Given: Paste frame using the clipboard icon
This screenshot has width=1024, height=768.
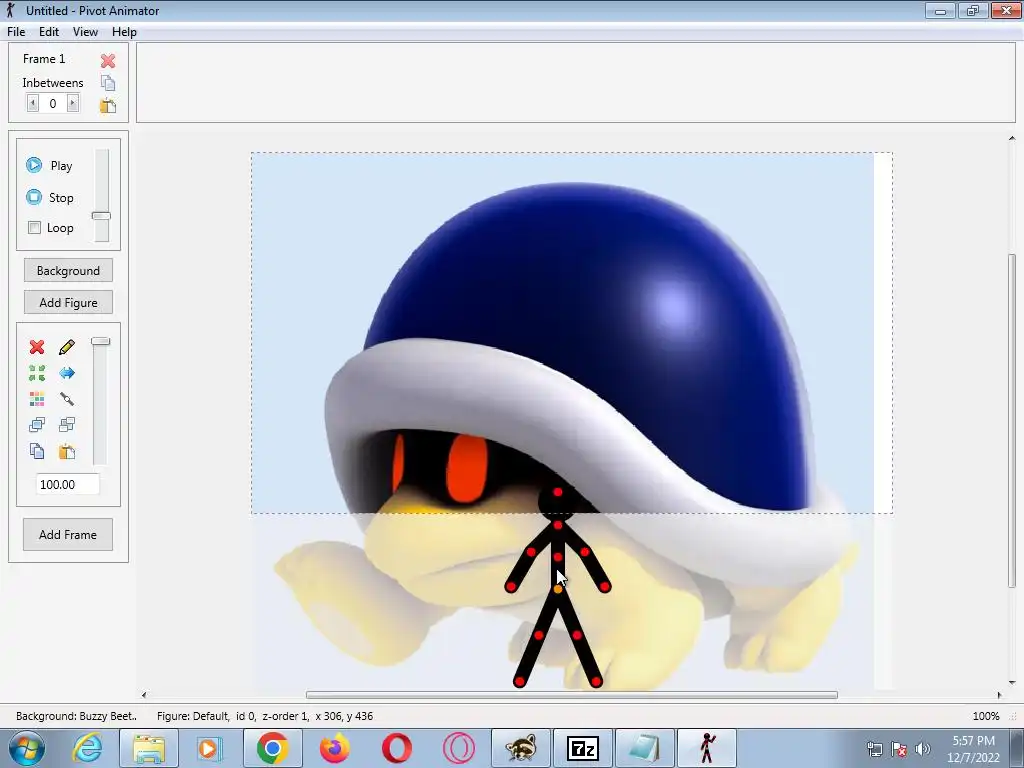Looking at the screenshot, I should [108, 105].
